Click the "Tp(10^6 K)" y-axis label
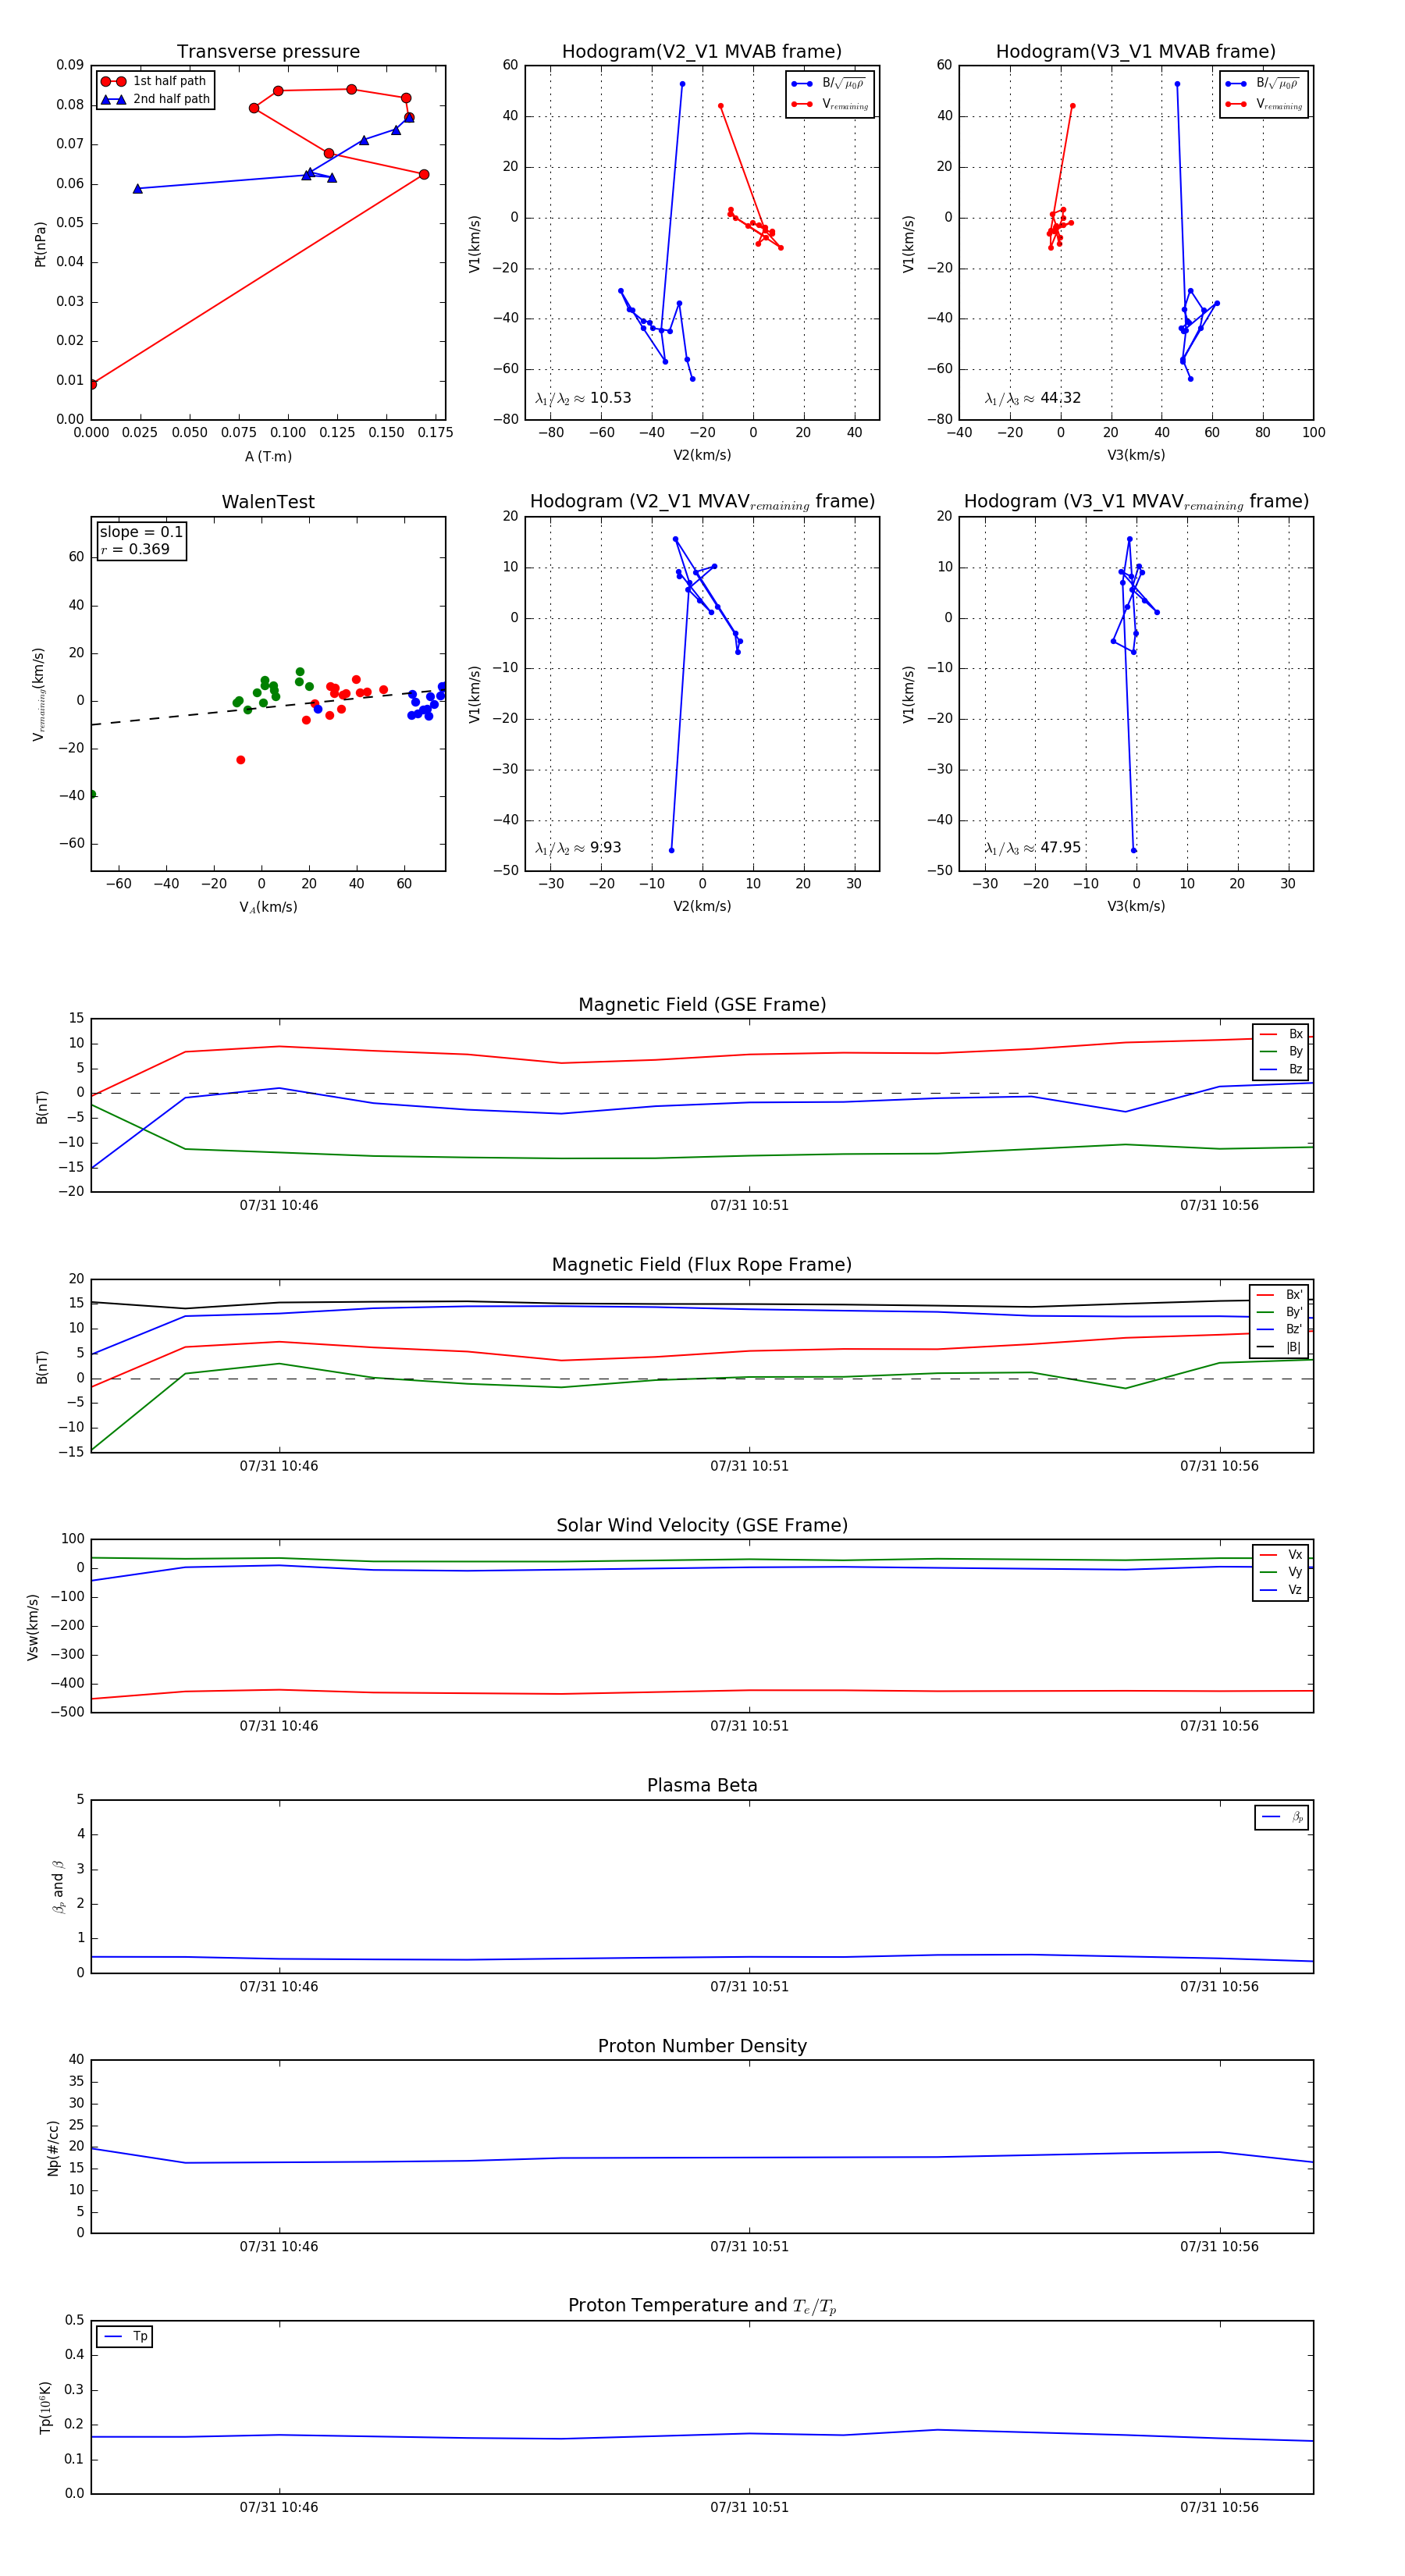 45,2408
